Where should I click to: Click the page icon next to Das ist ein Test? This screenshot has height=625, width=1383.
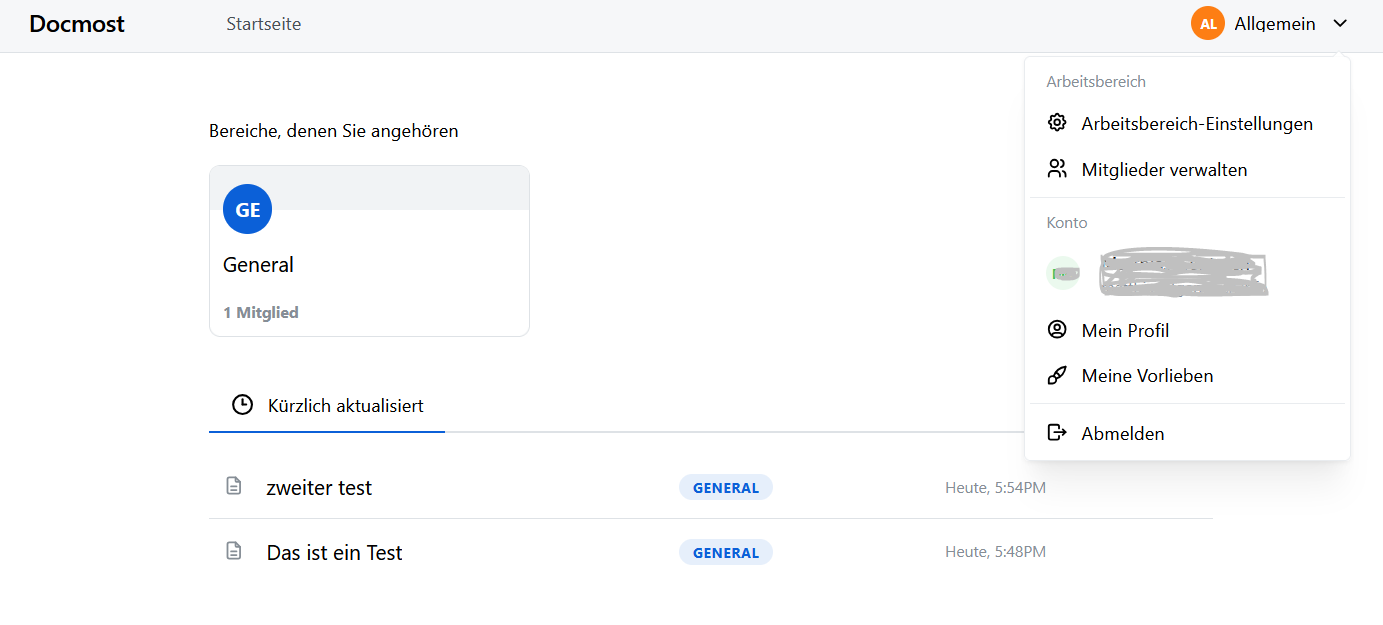[x=234, y=551]
